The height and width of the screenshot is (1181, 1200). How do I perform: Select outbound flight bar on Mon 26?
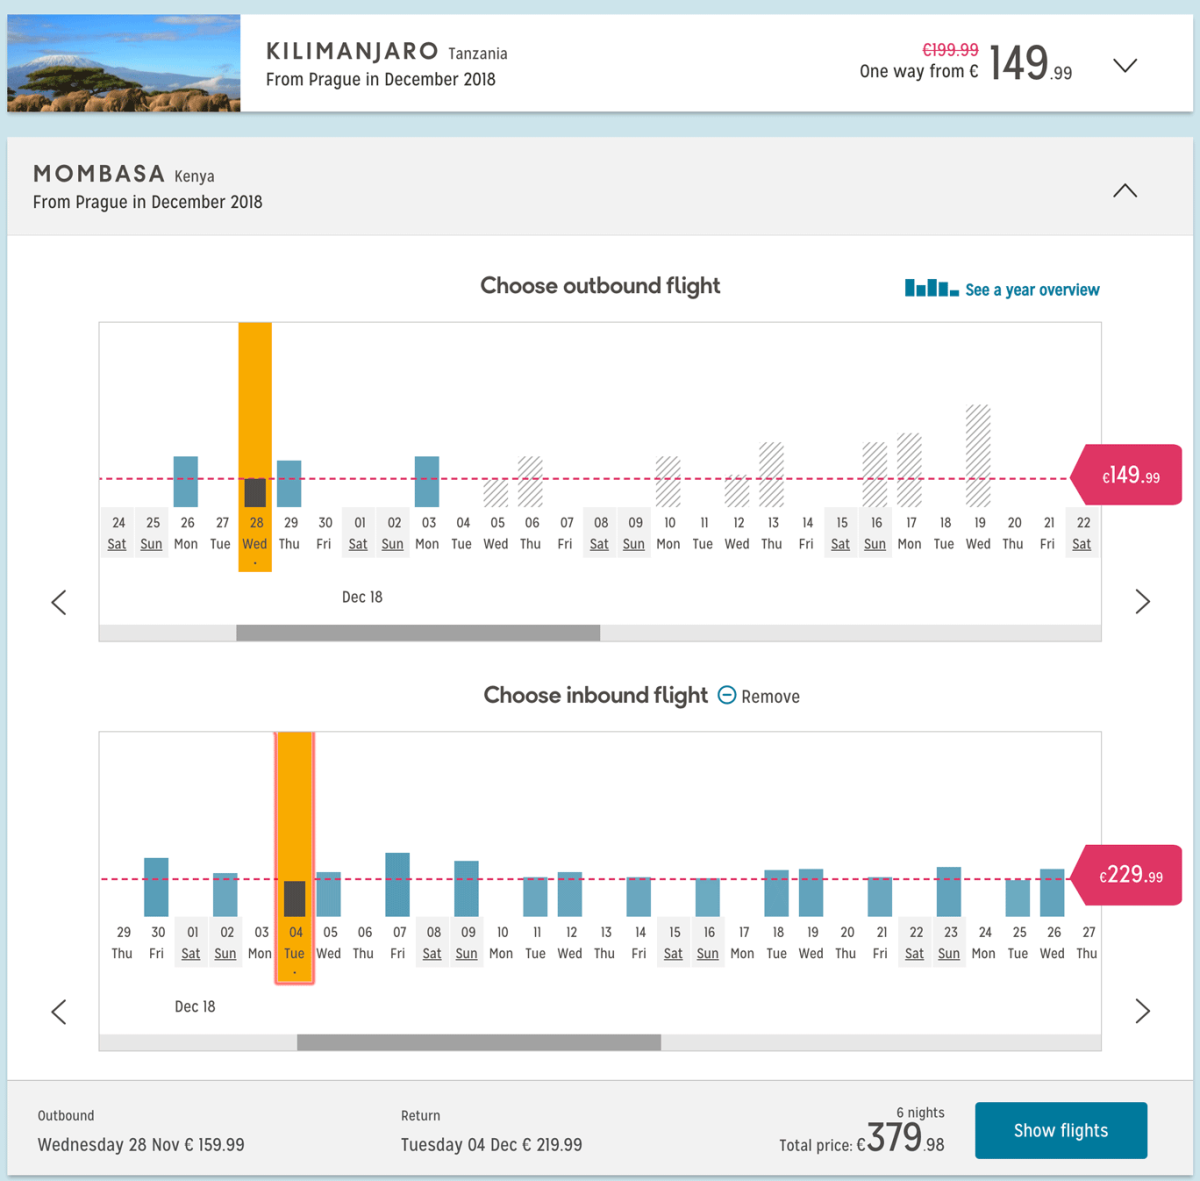tap(186, 482)
